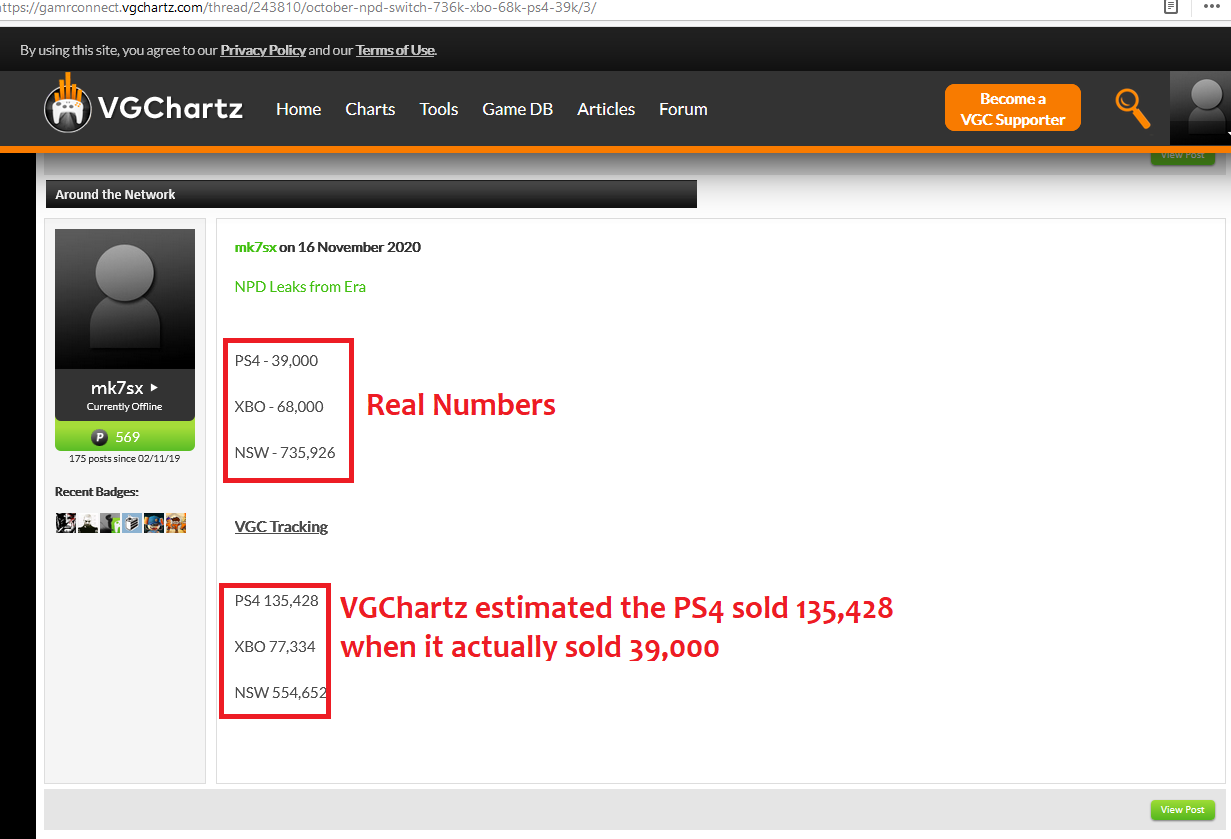Open the Articles menu
This screenshot has height=839, width=1231.
pyautogui.click(x=606, y=109)
